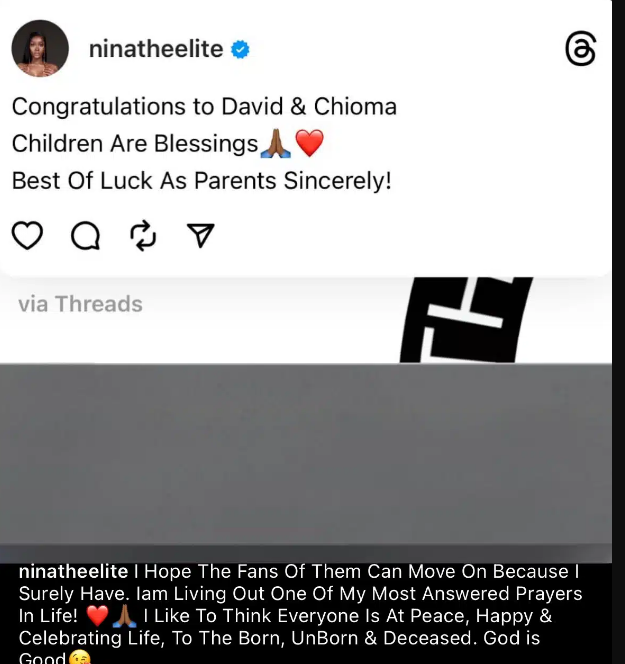Open the ninatheelite username in the post header
Screen dimensions: 625x664
click(x=156, y=49)
